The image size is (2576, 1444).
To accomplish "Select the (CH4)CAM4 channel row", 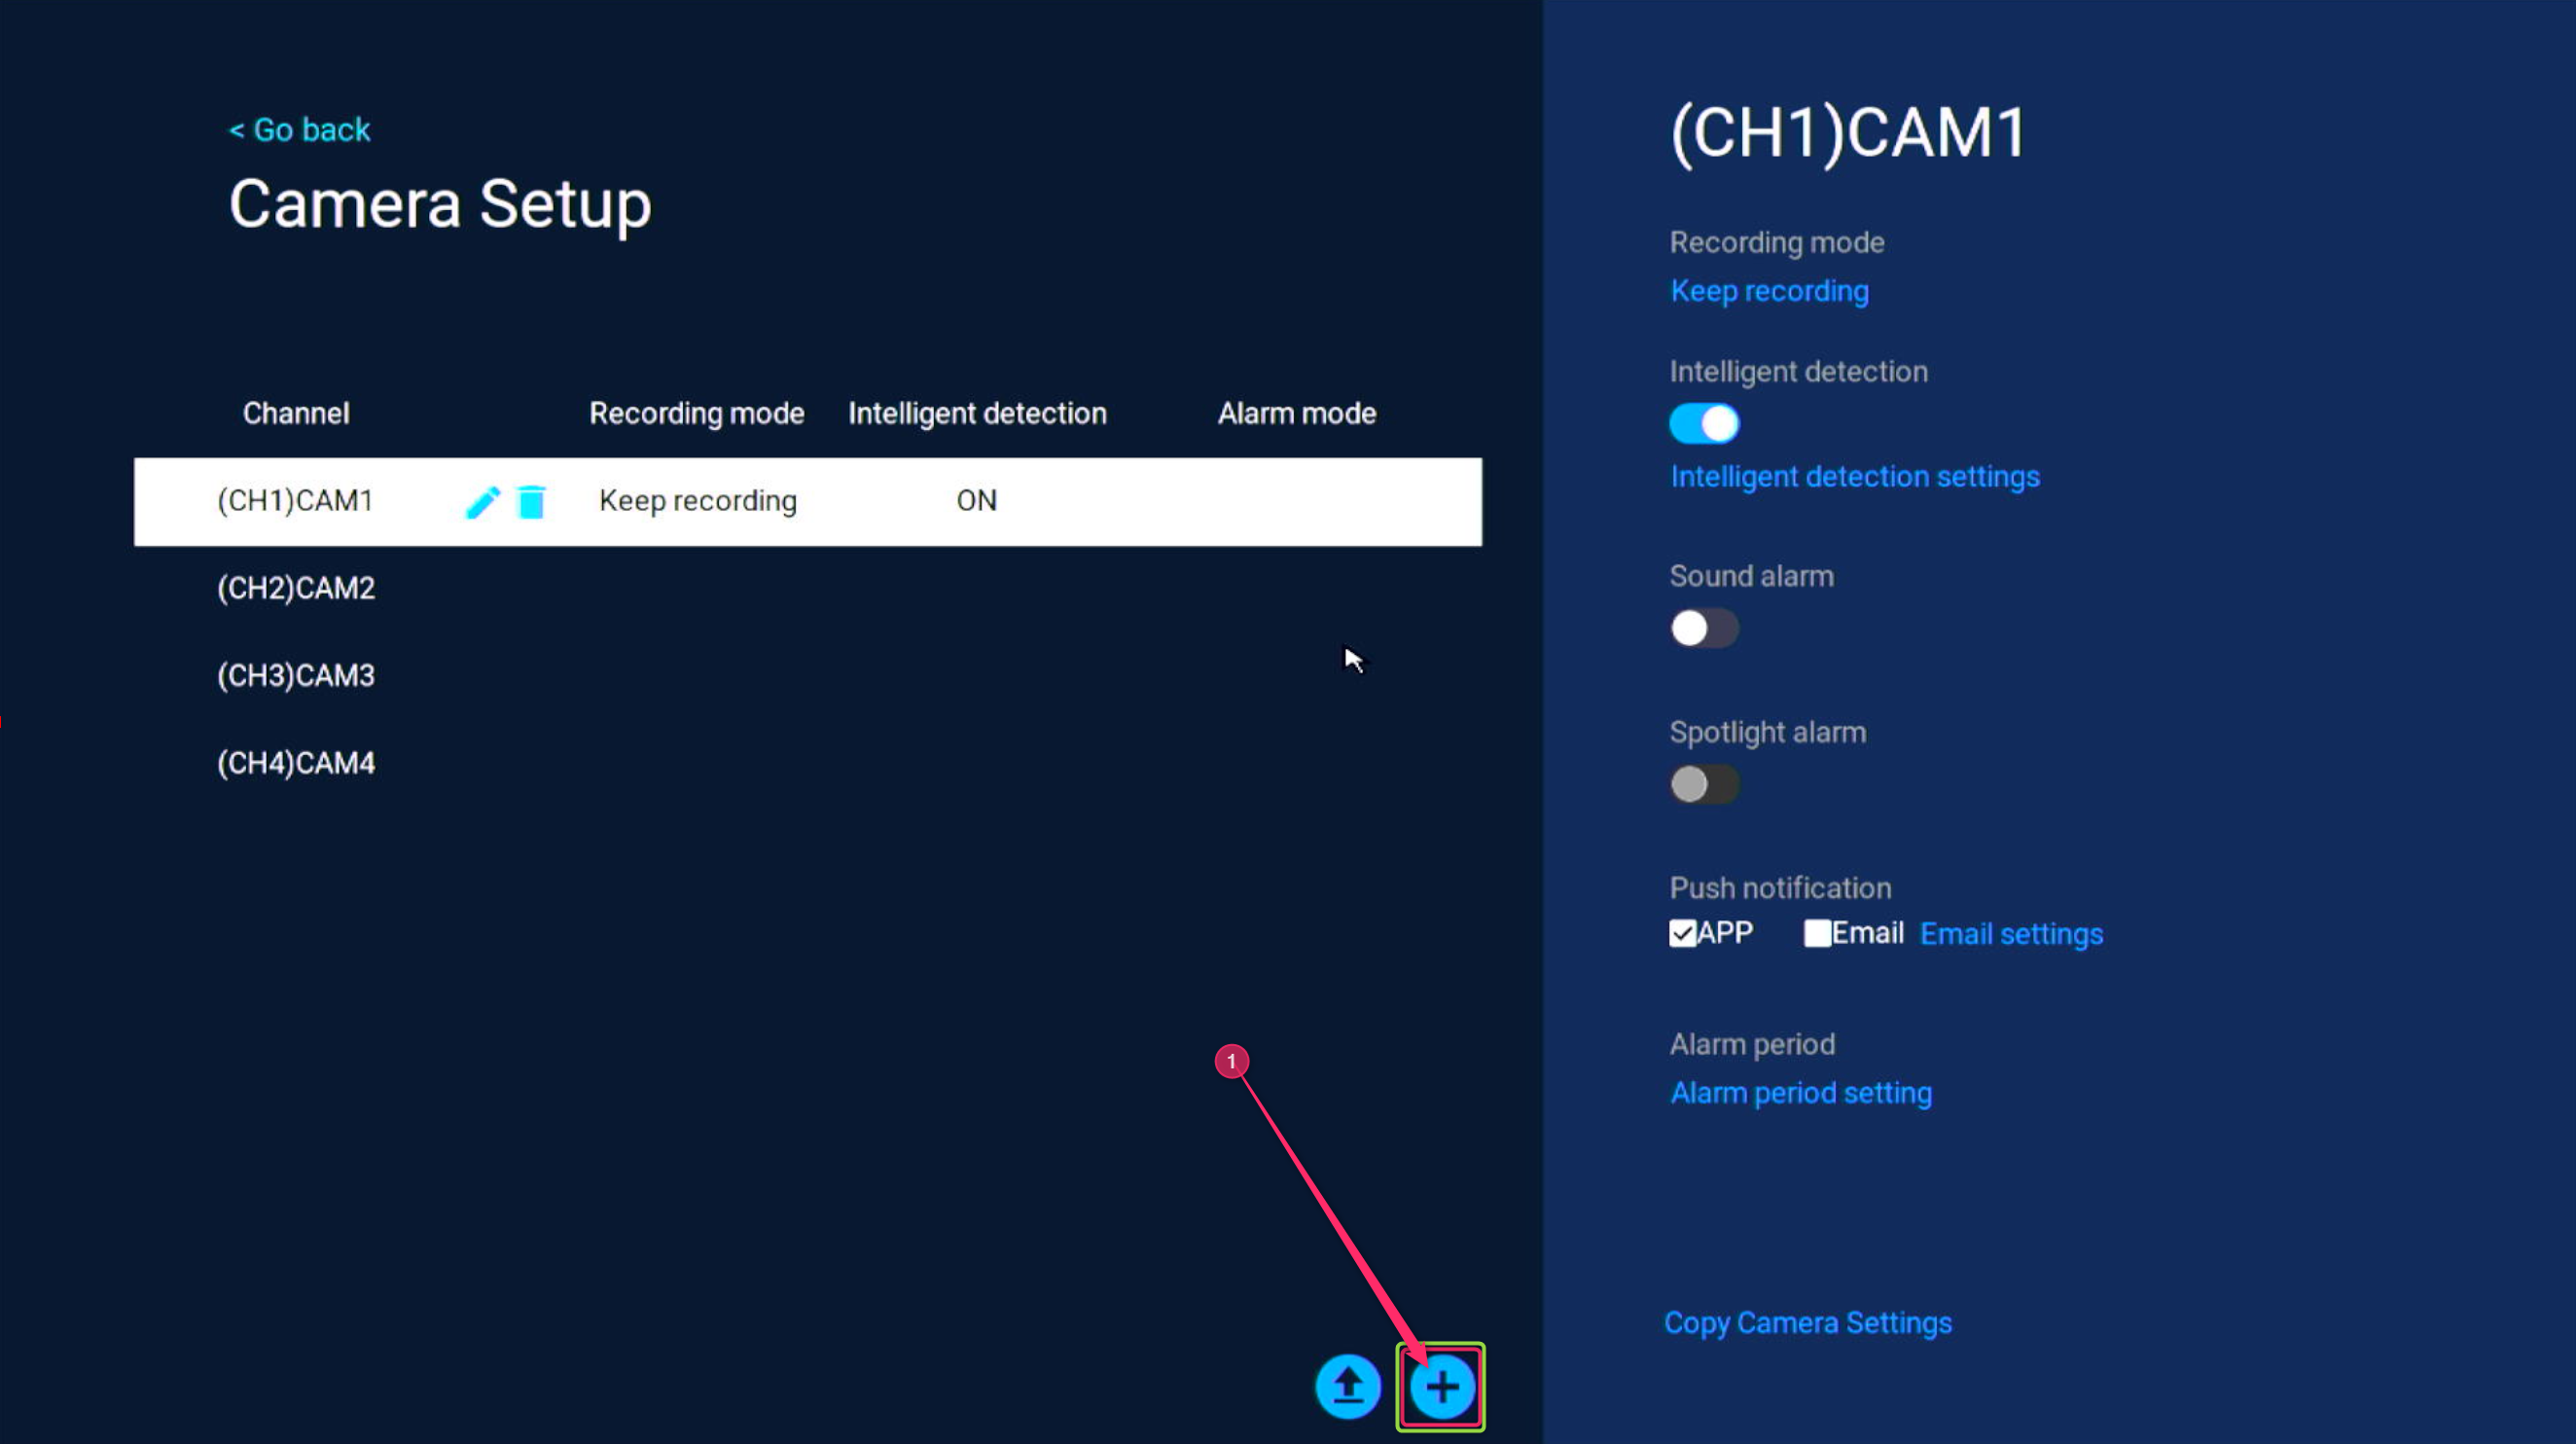I will tap(296, 764).
